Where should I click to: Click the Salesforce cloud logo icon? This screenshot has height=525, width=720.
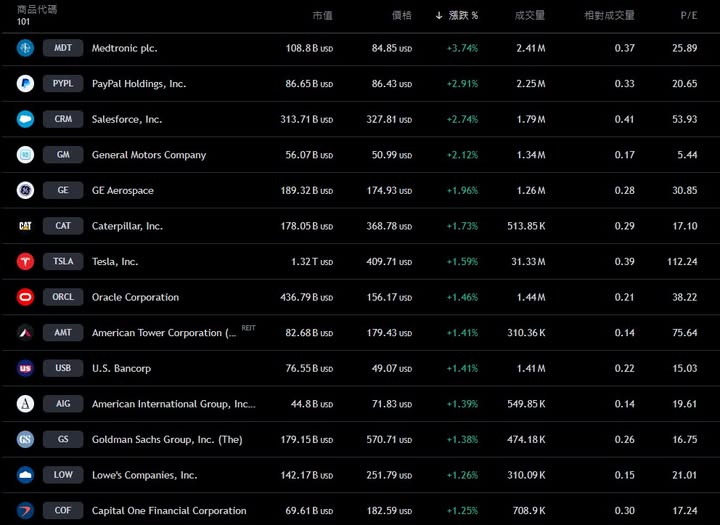pyautogui.click(x=25, y=119)
